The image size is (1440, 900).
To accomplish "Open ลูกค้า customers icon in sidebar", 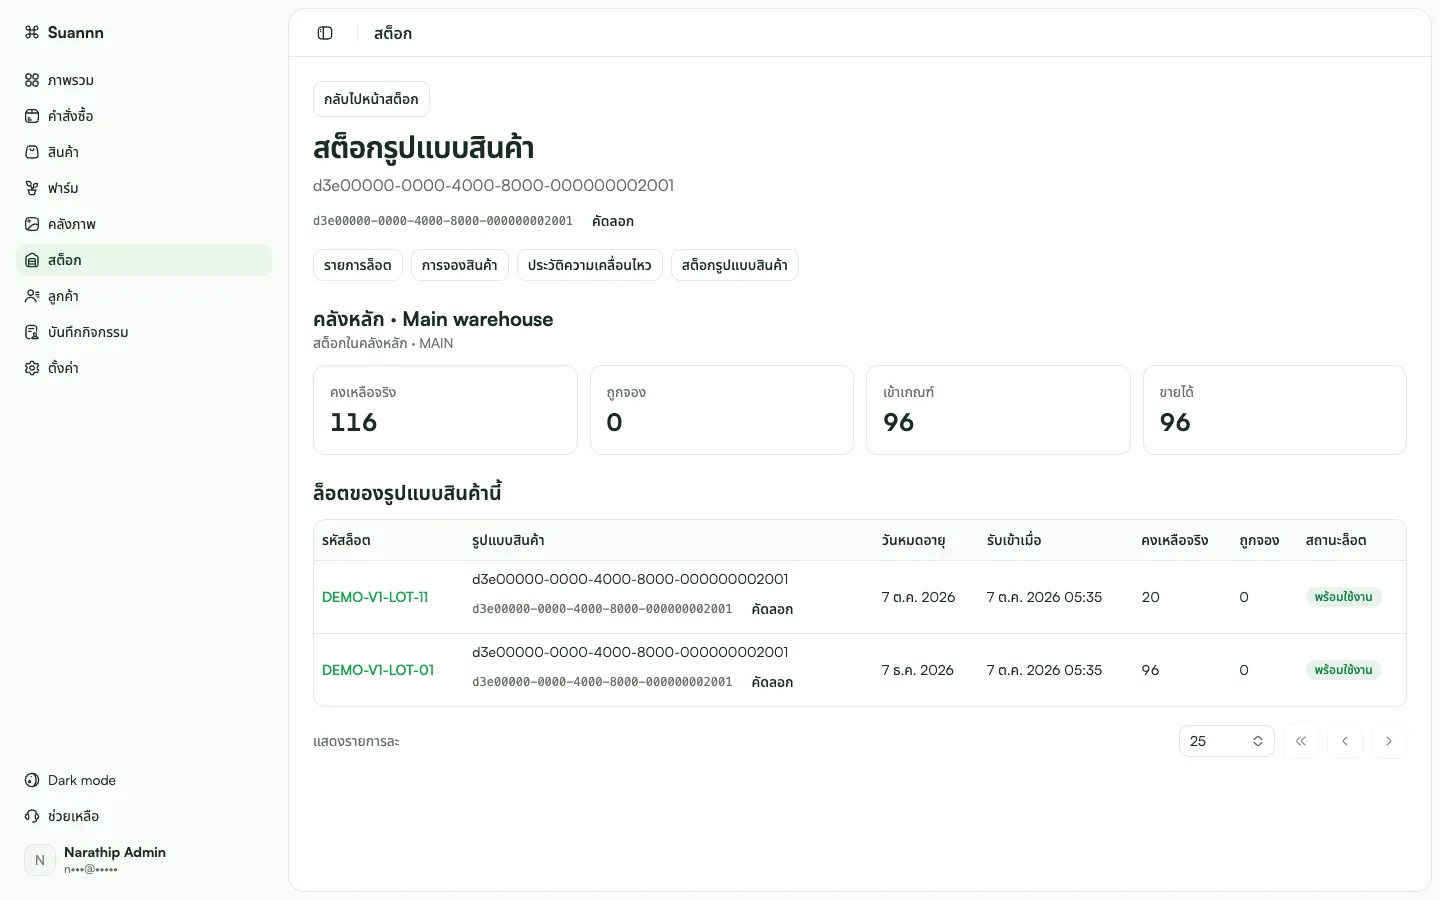I will [32, 296].
